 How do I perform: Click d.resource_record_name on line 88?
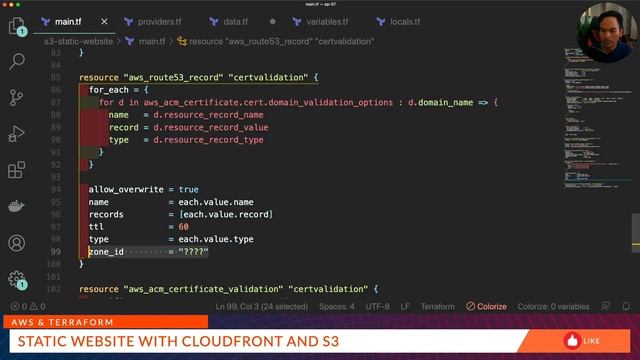coord(208,115)
